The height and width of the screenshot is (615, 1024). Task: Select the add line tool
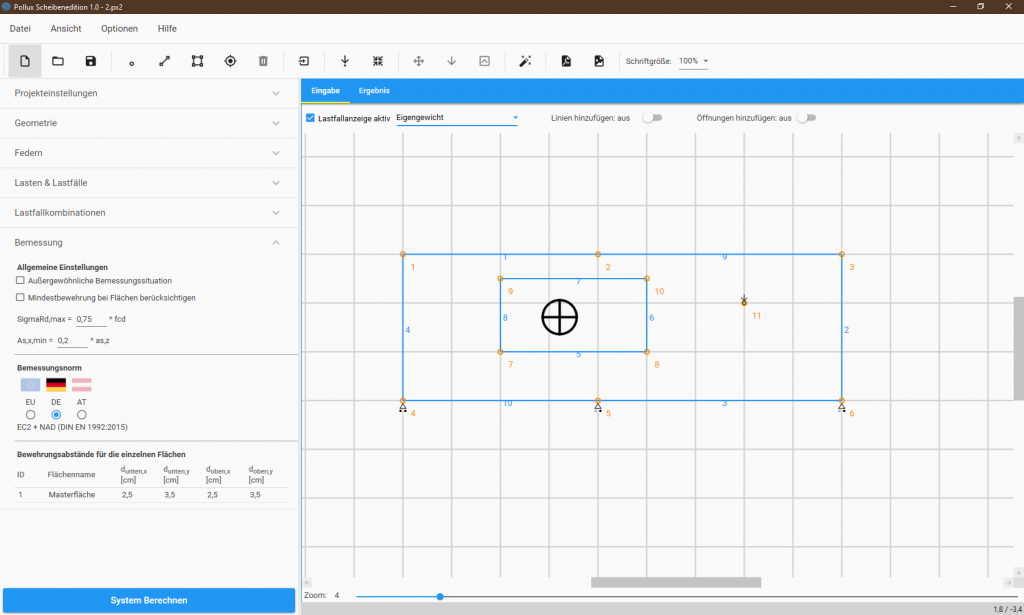click(x=165, y=61)
